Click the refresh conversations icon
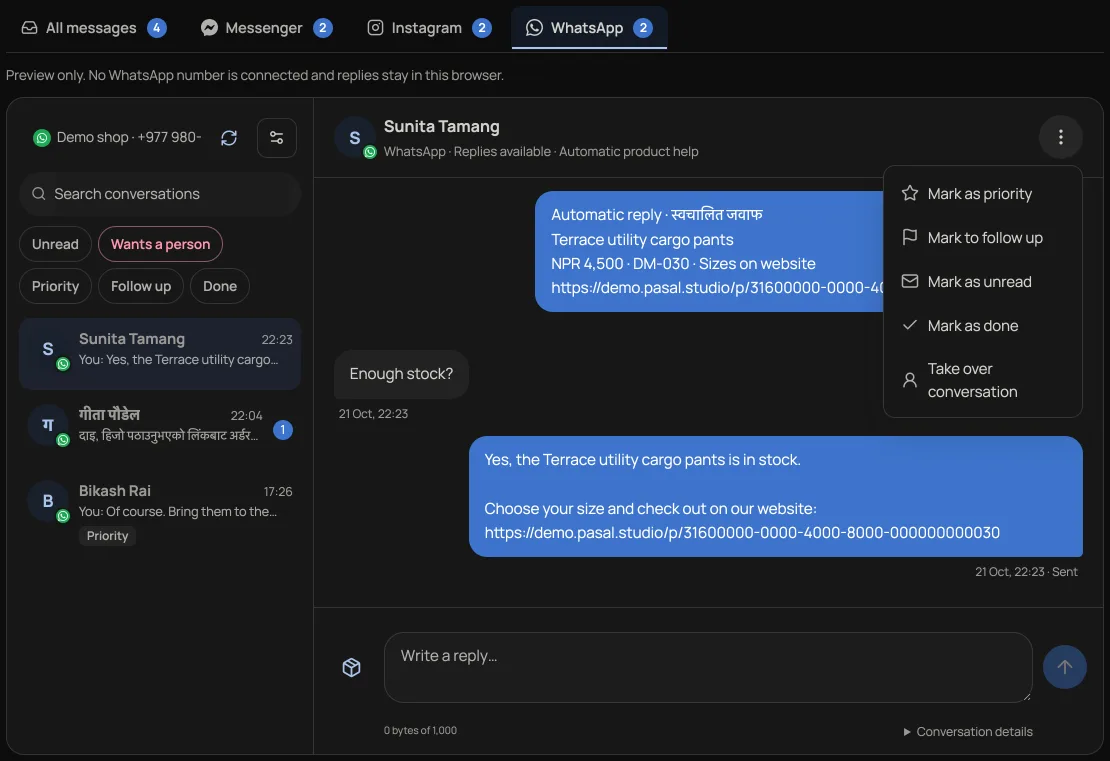The image size is (1110, 761). tap(229, 137)
